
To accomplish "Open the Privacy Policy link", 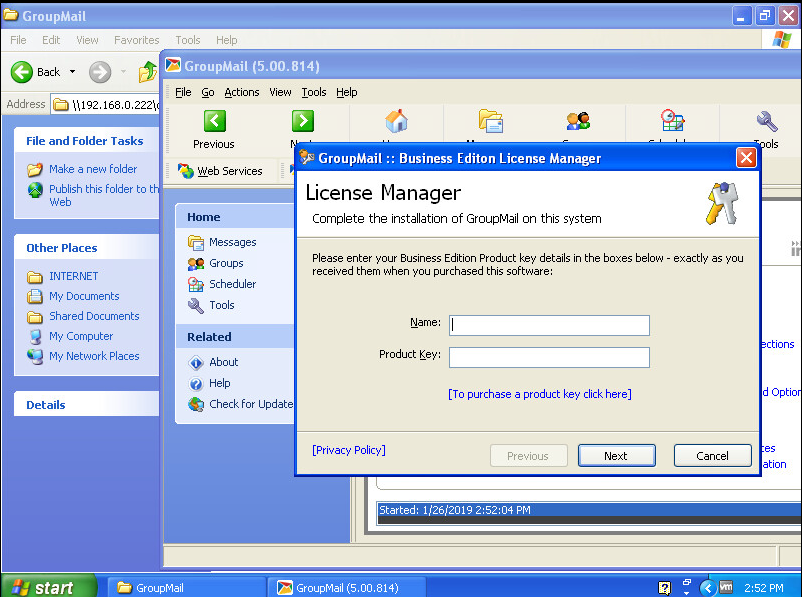I will coord(349,450).
